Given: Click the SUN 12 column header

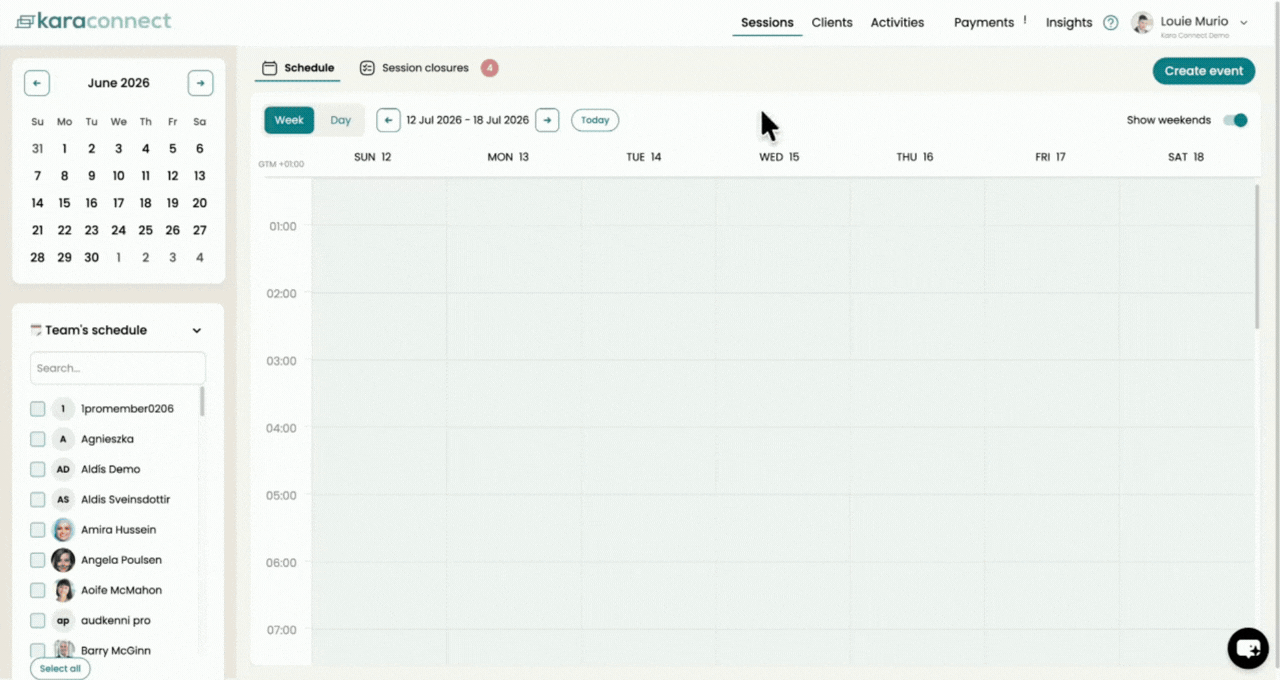Looking at the screenshot, I should [373, 157].
